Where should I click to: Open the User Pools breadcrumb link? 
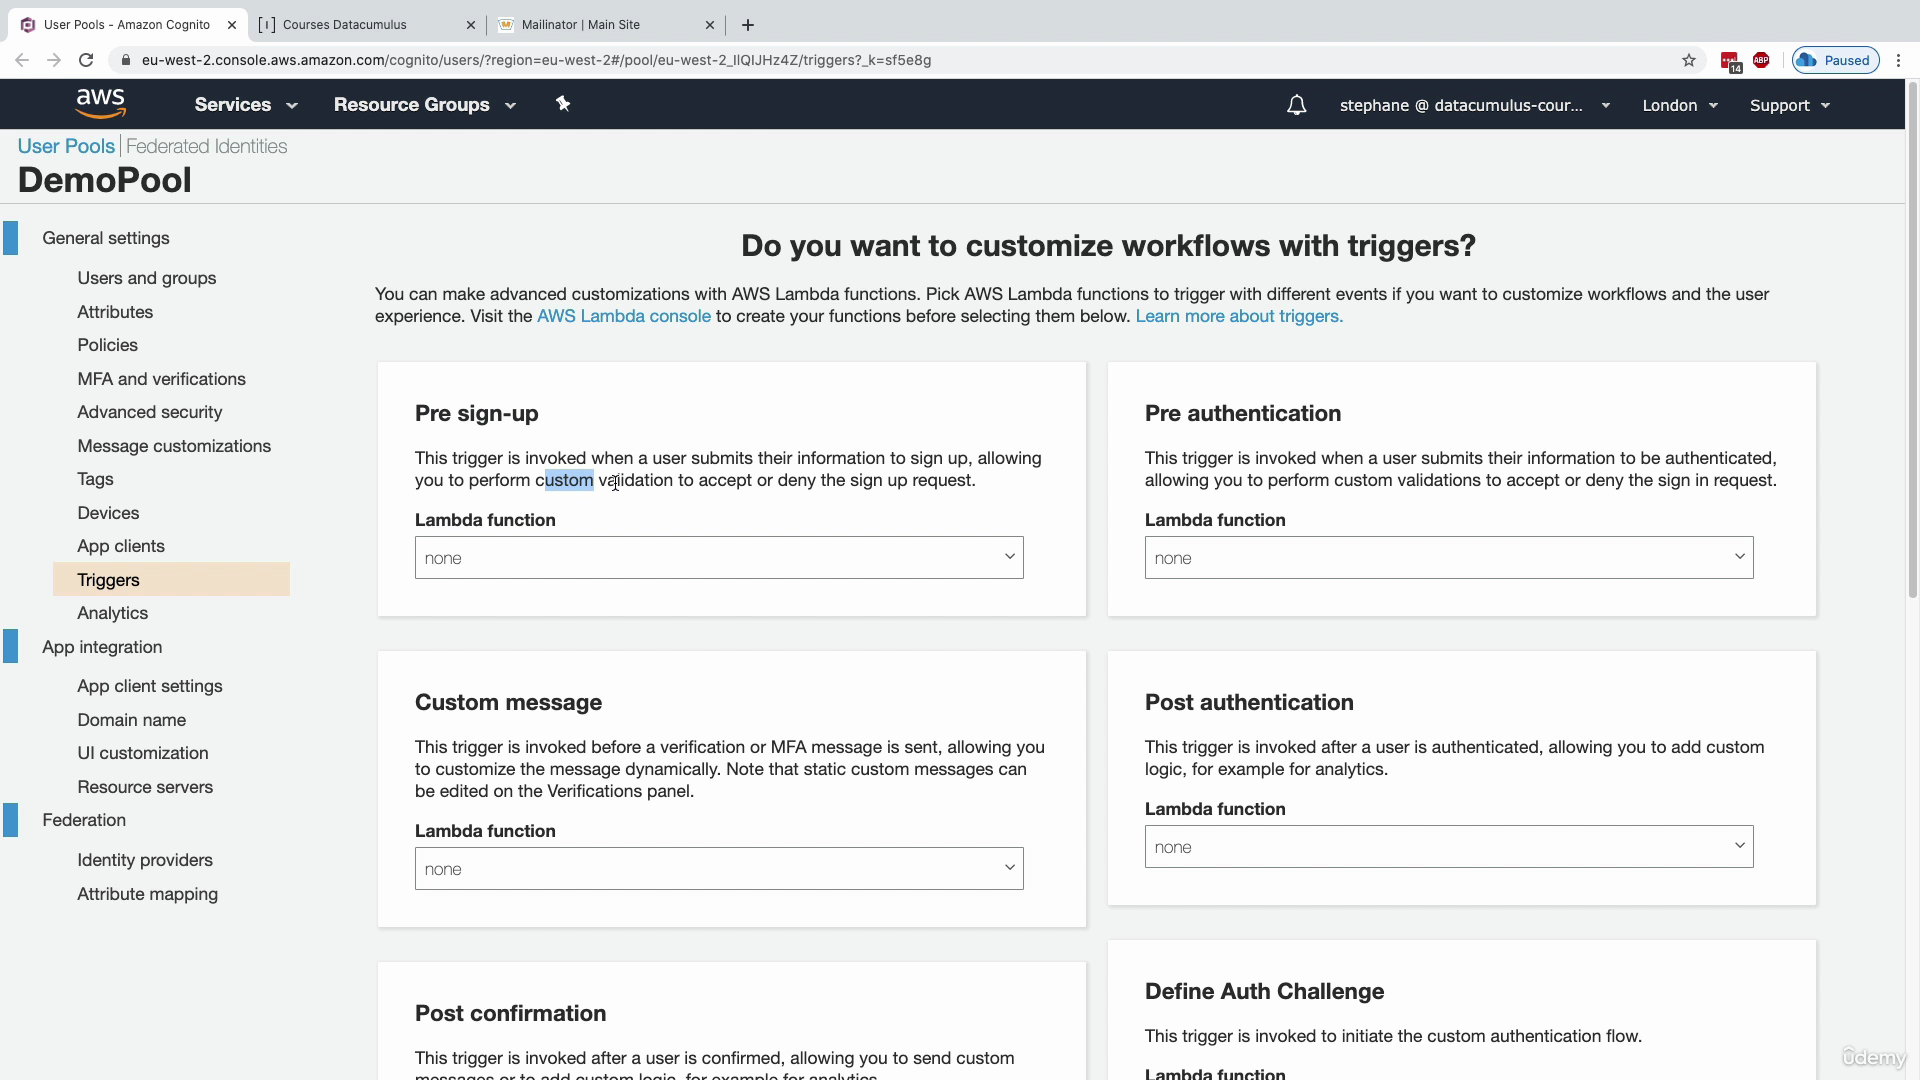pyautogui.click(x=66, y=146)
